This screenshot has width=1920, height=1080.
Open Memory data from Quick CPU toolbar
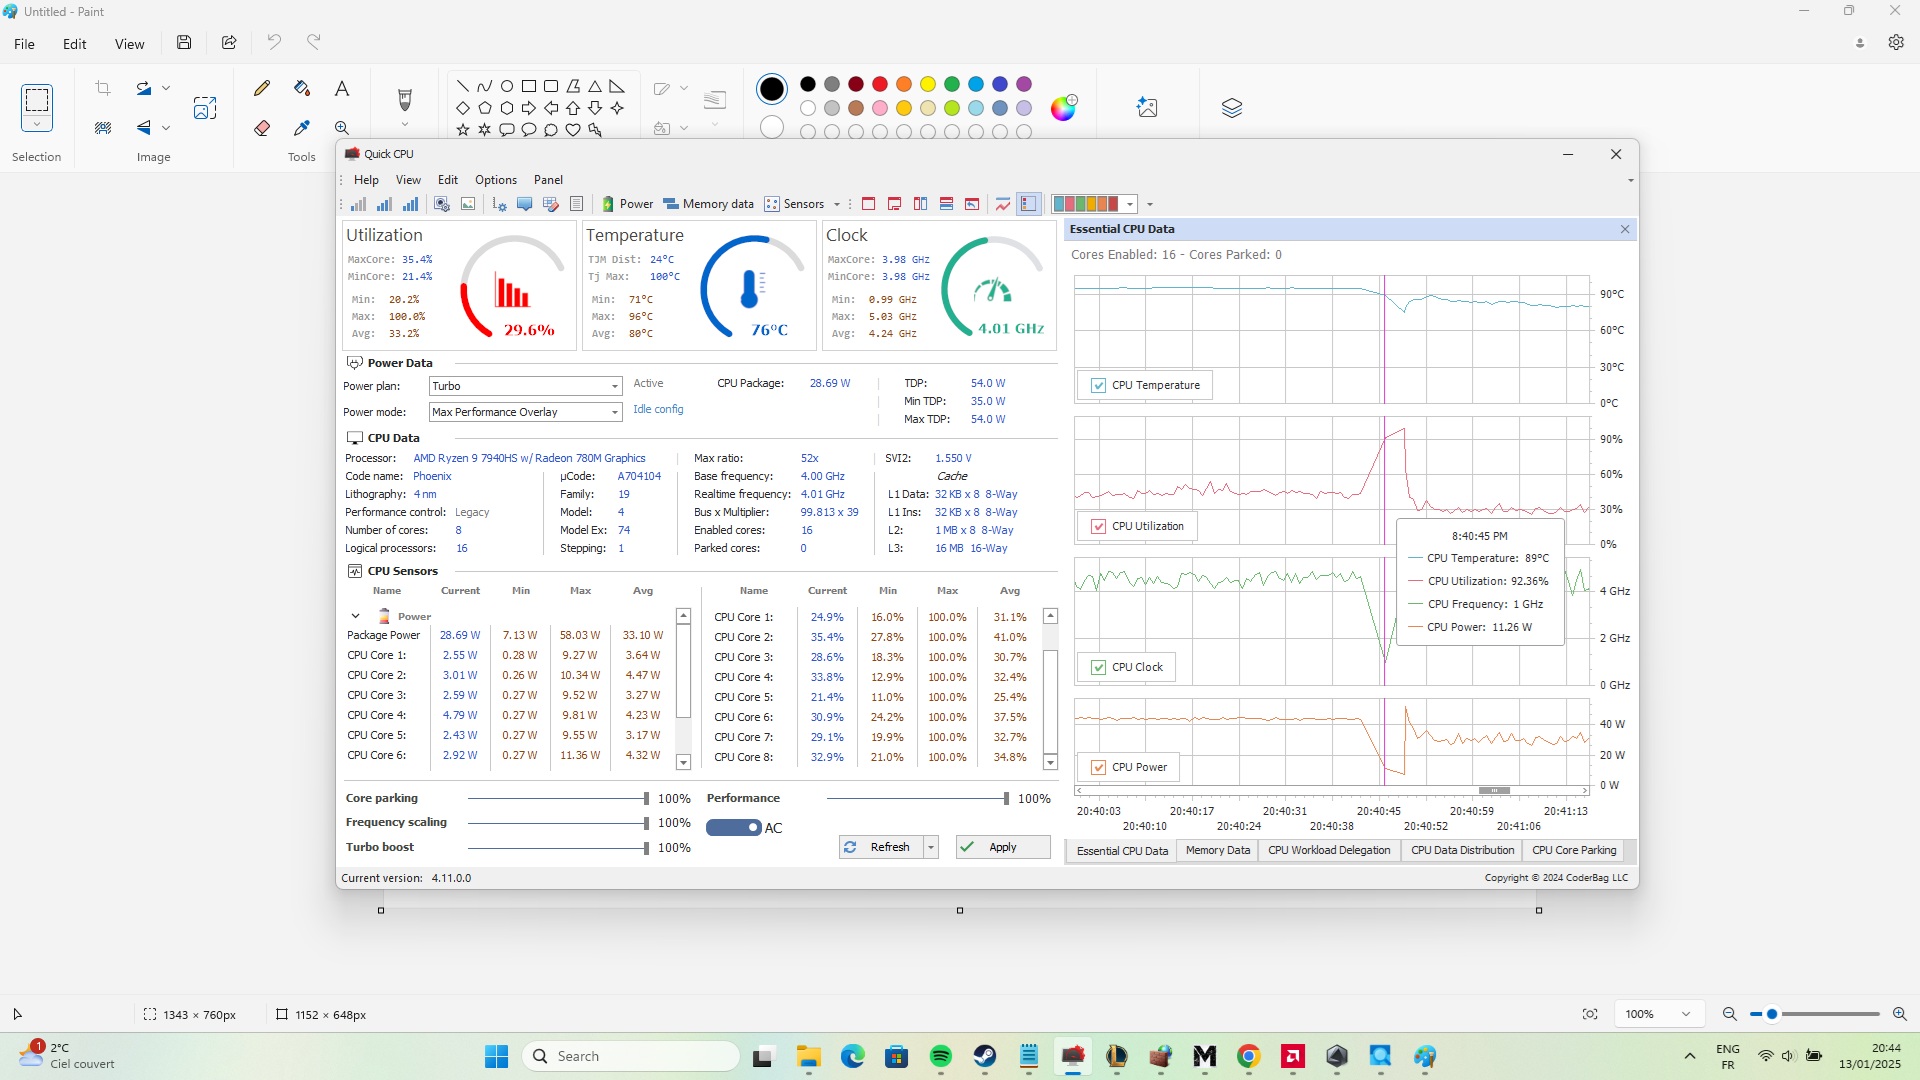coord(709,204)
